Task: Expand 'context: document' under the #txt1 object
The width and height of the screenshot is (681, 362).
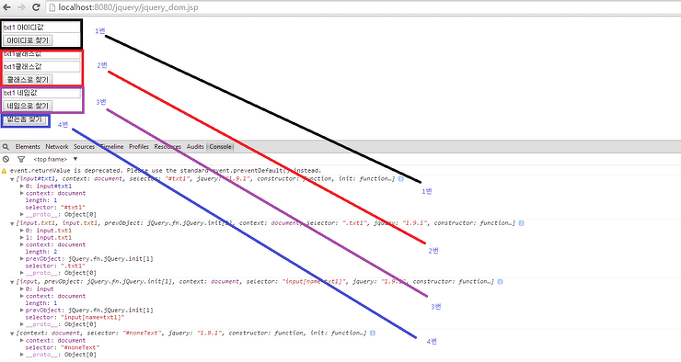Action: click(x=22, y=193)
